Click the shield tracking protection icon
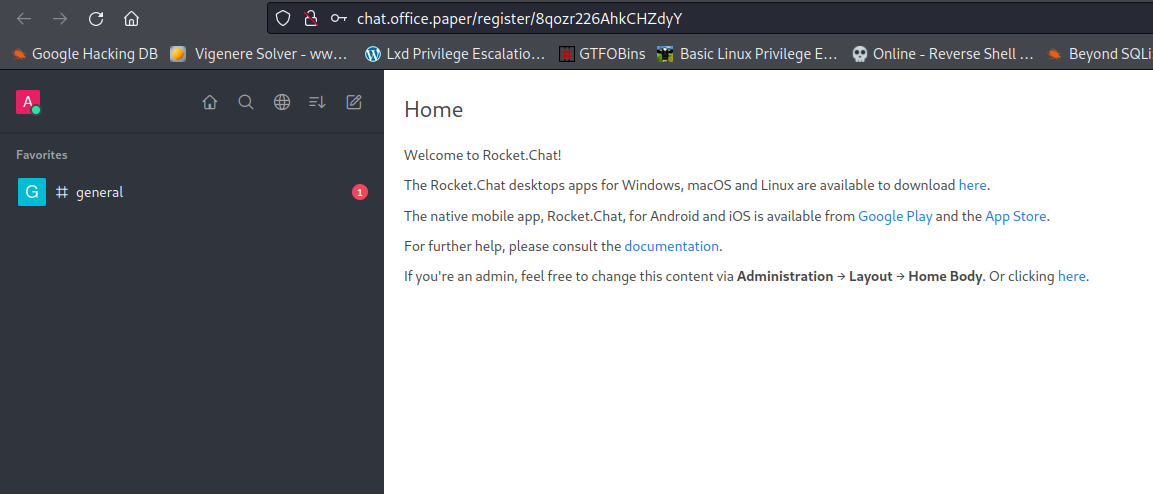The height and width of the screenshot is (494, 1153). coord(283,18)
